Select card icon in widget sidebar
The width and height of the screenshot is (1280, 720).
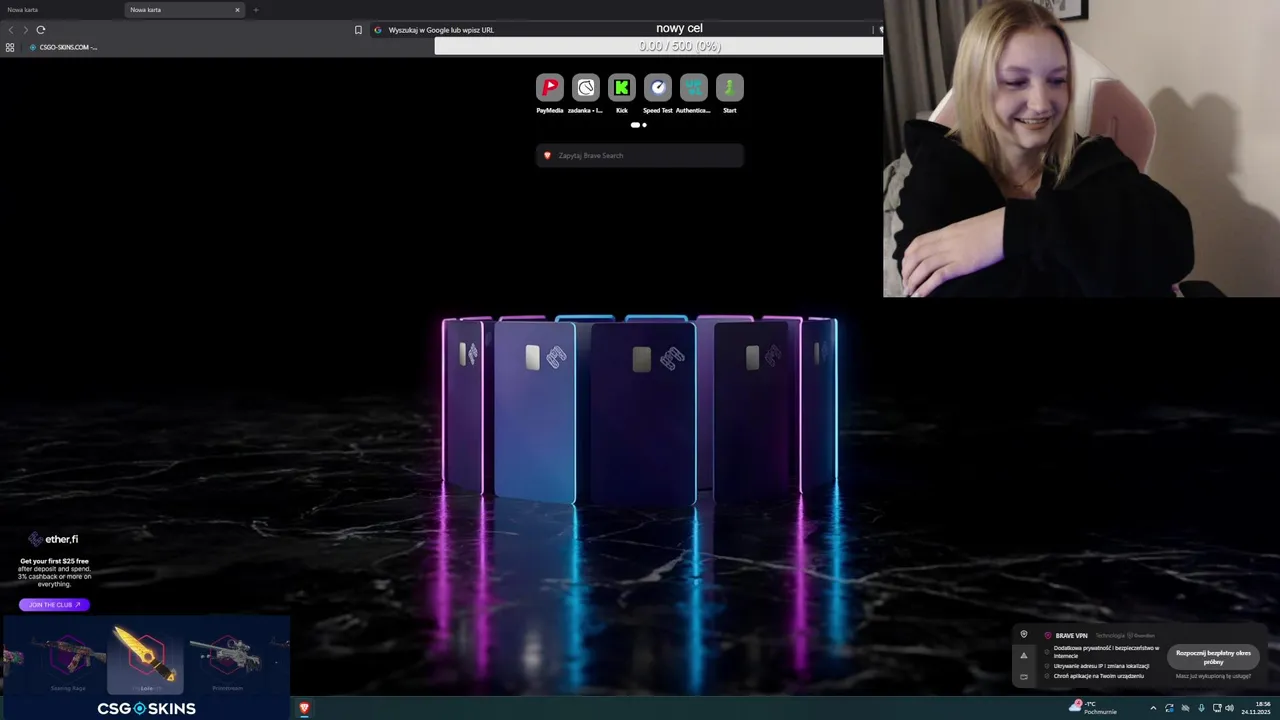click(x=1023, y=677)
